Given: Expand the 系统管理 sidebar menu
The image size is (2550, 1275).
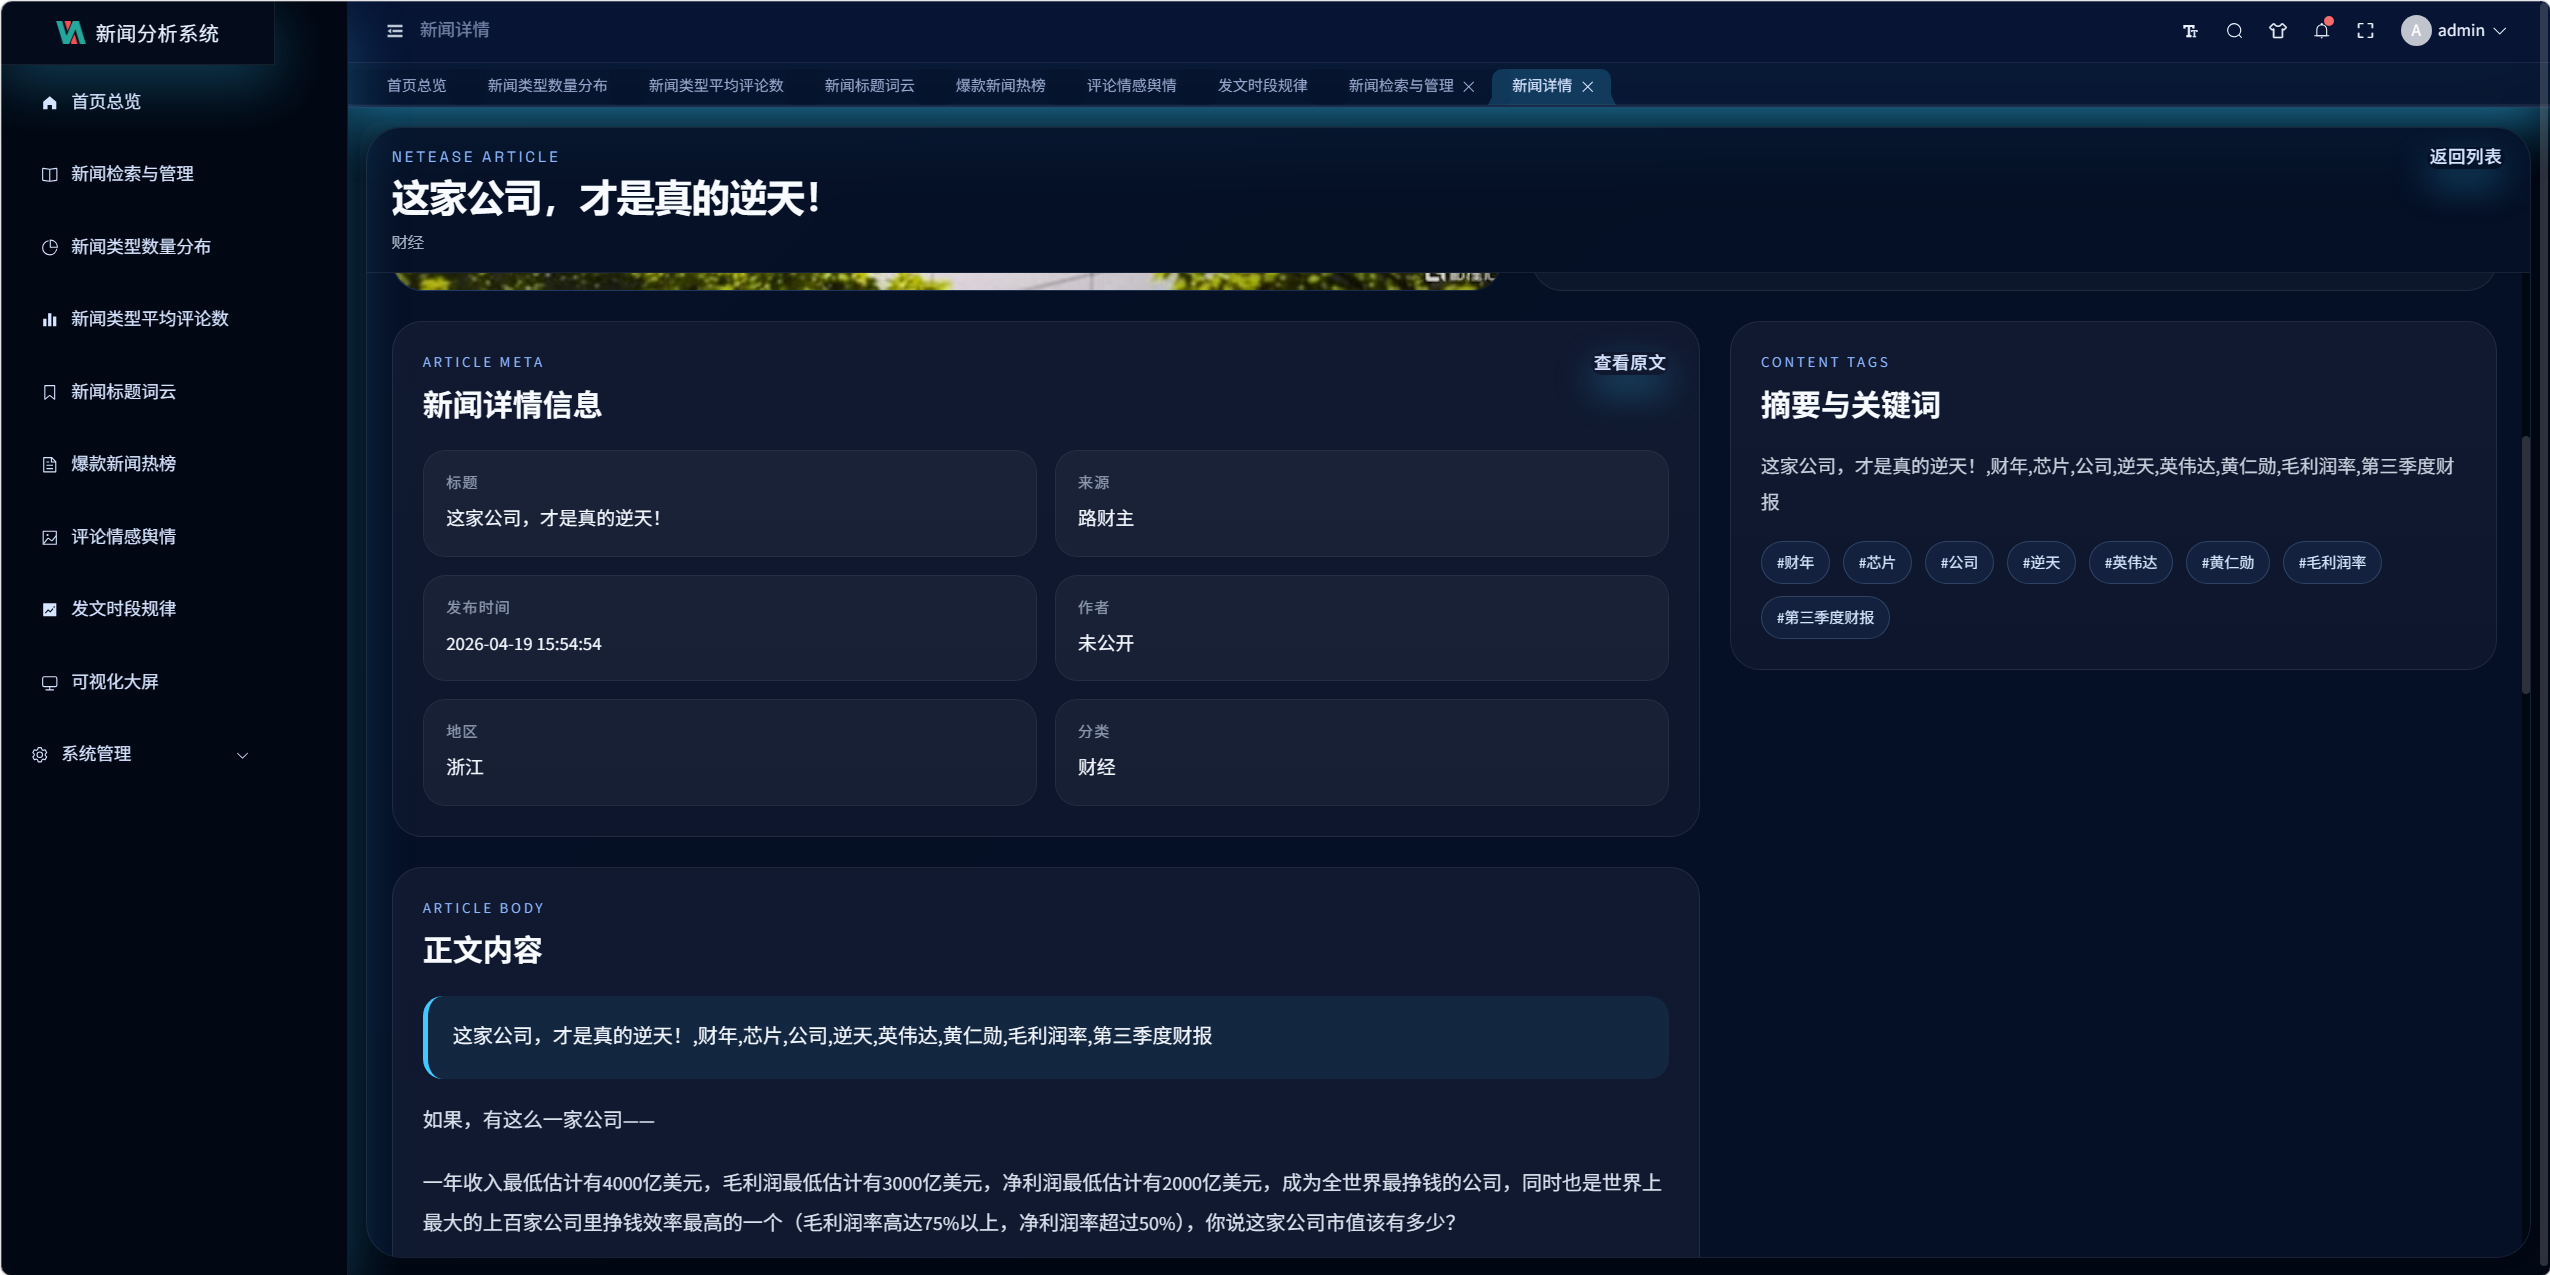Looking at the screenshot, I should click(96, 754).
